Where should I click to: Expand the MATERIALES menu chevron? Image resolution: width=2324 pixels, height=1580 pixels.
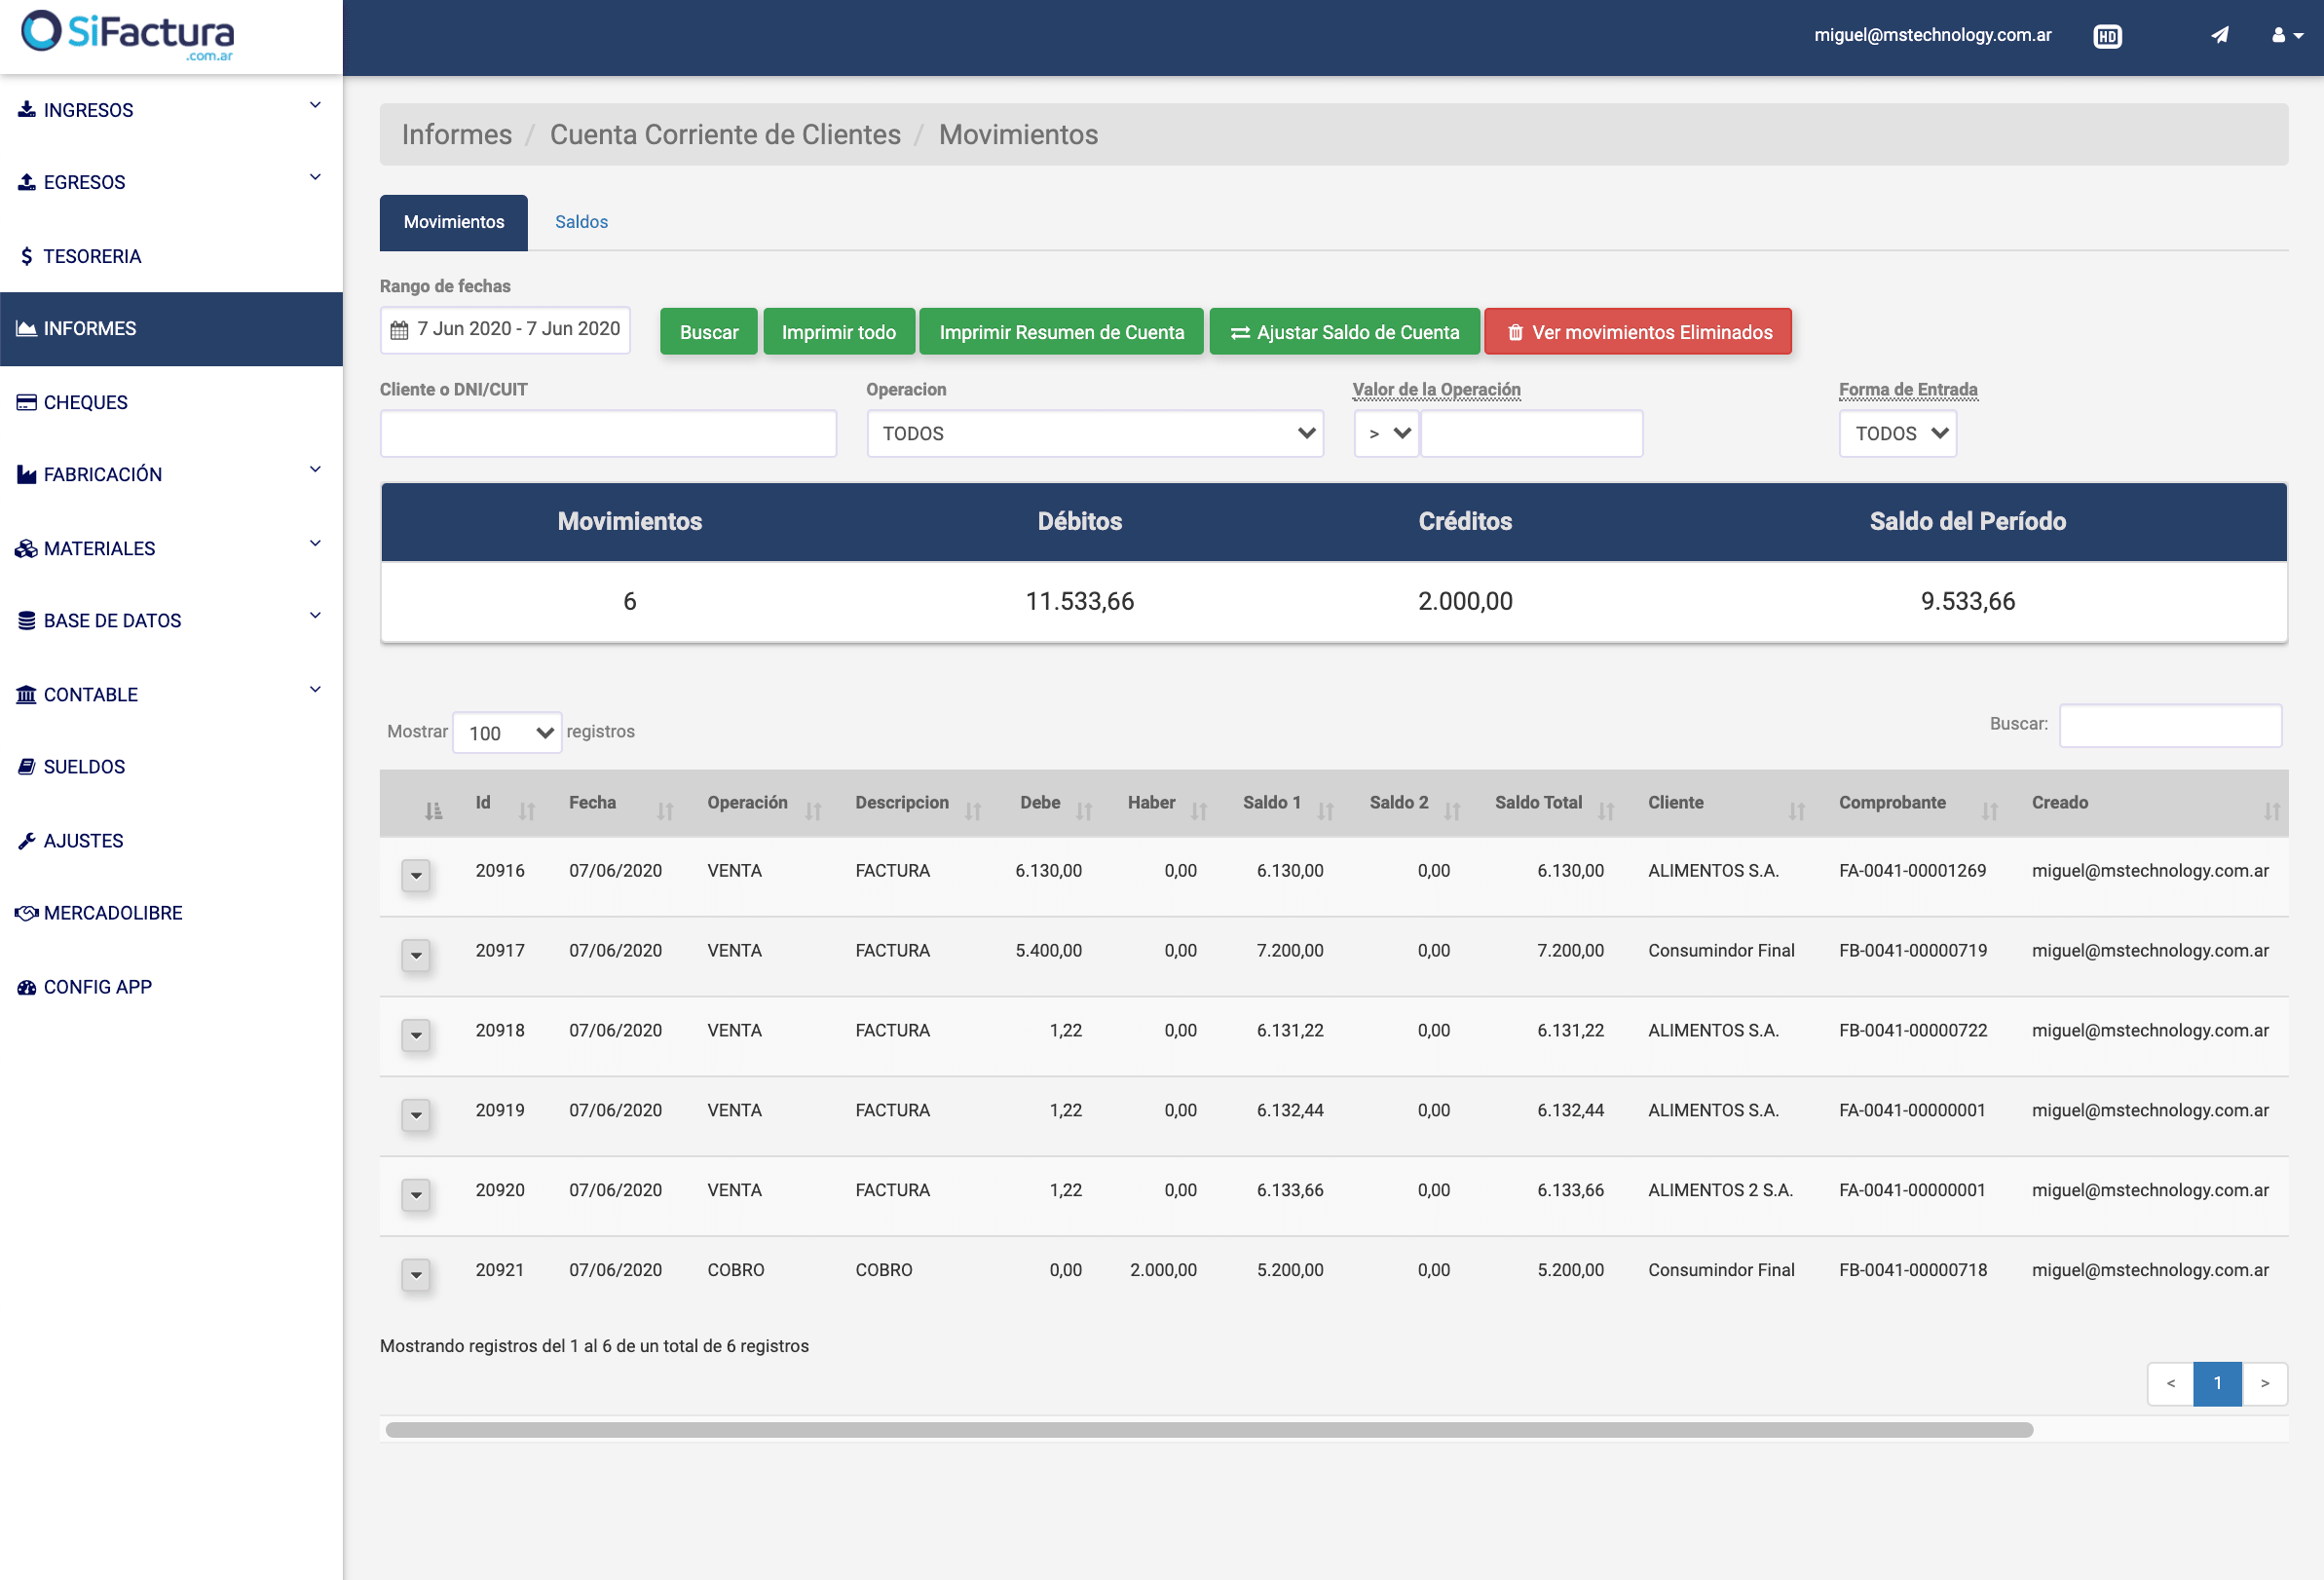point(315,543)
